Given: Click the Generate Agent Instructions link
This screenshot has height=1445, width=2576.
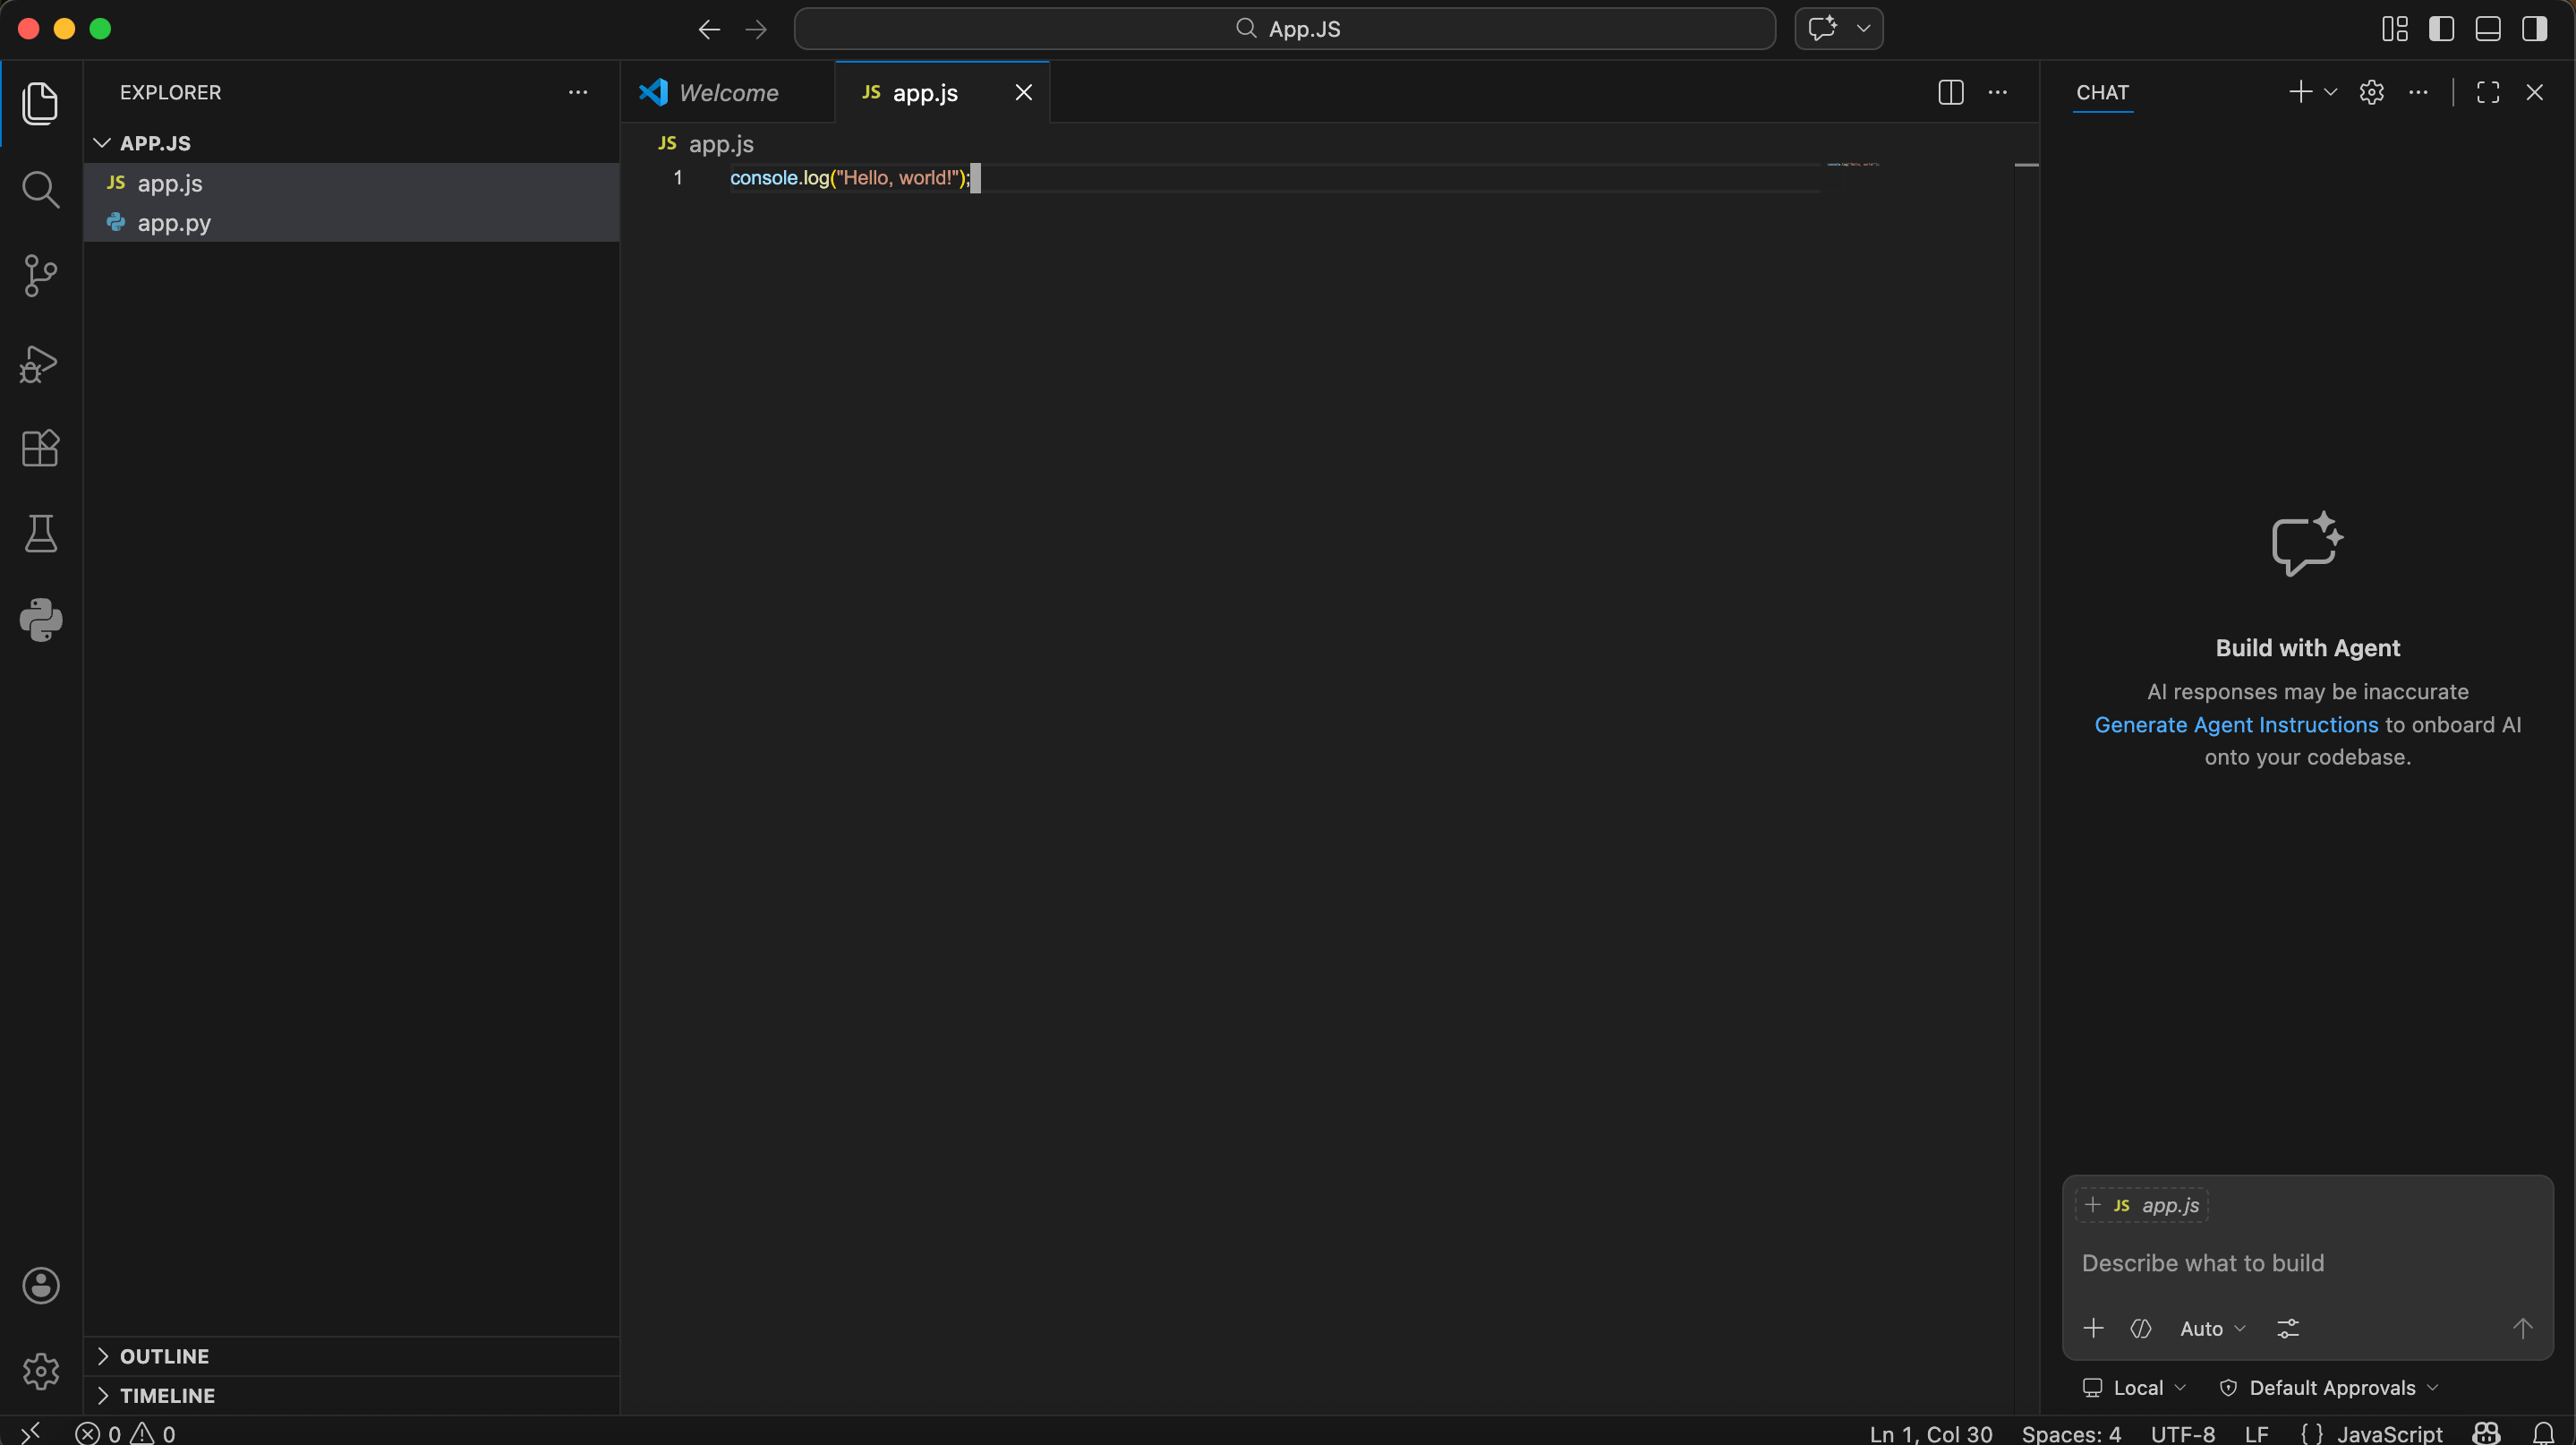Looking at the screenshot, I should click(x=2236, y=725).
